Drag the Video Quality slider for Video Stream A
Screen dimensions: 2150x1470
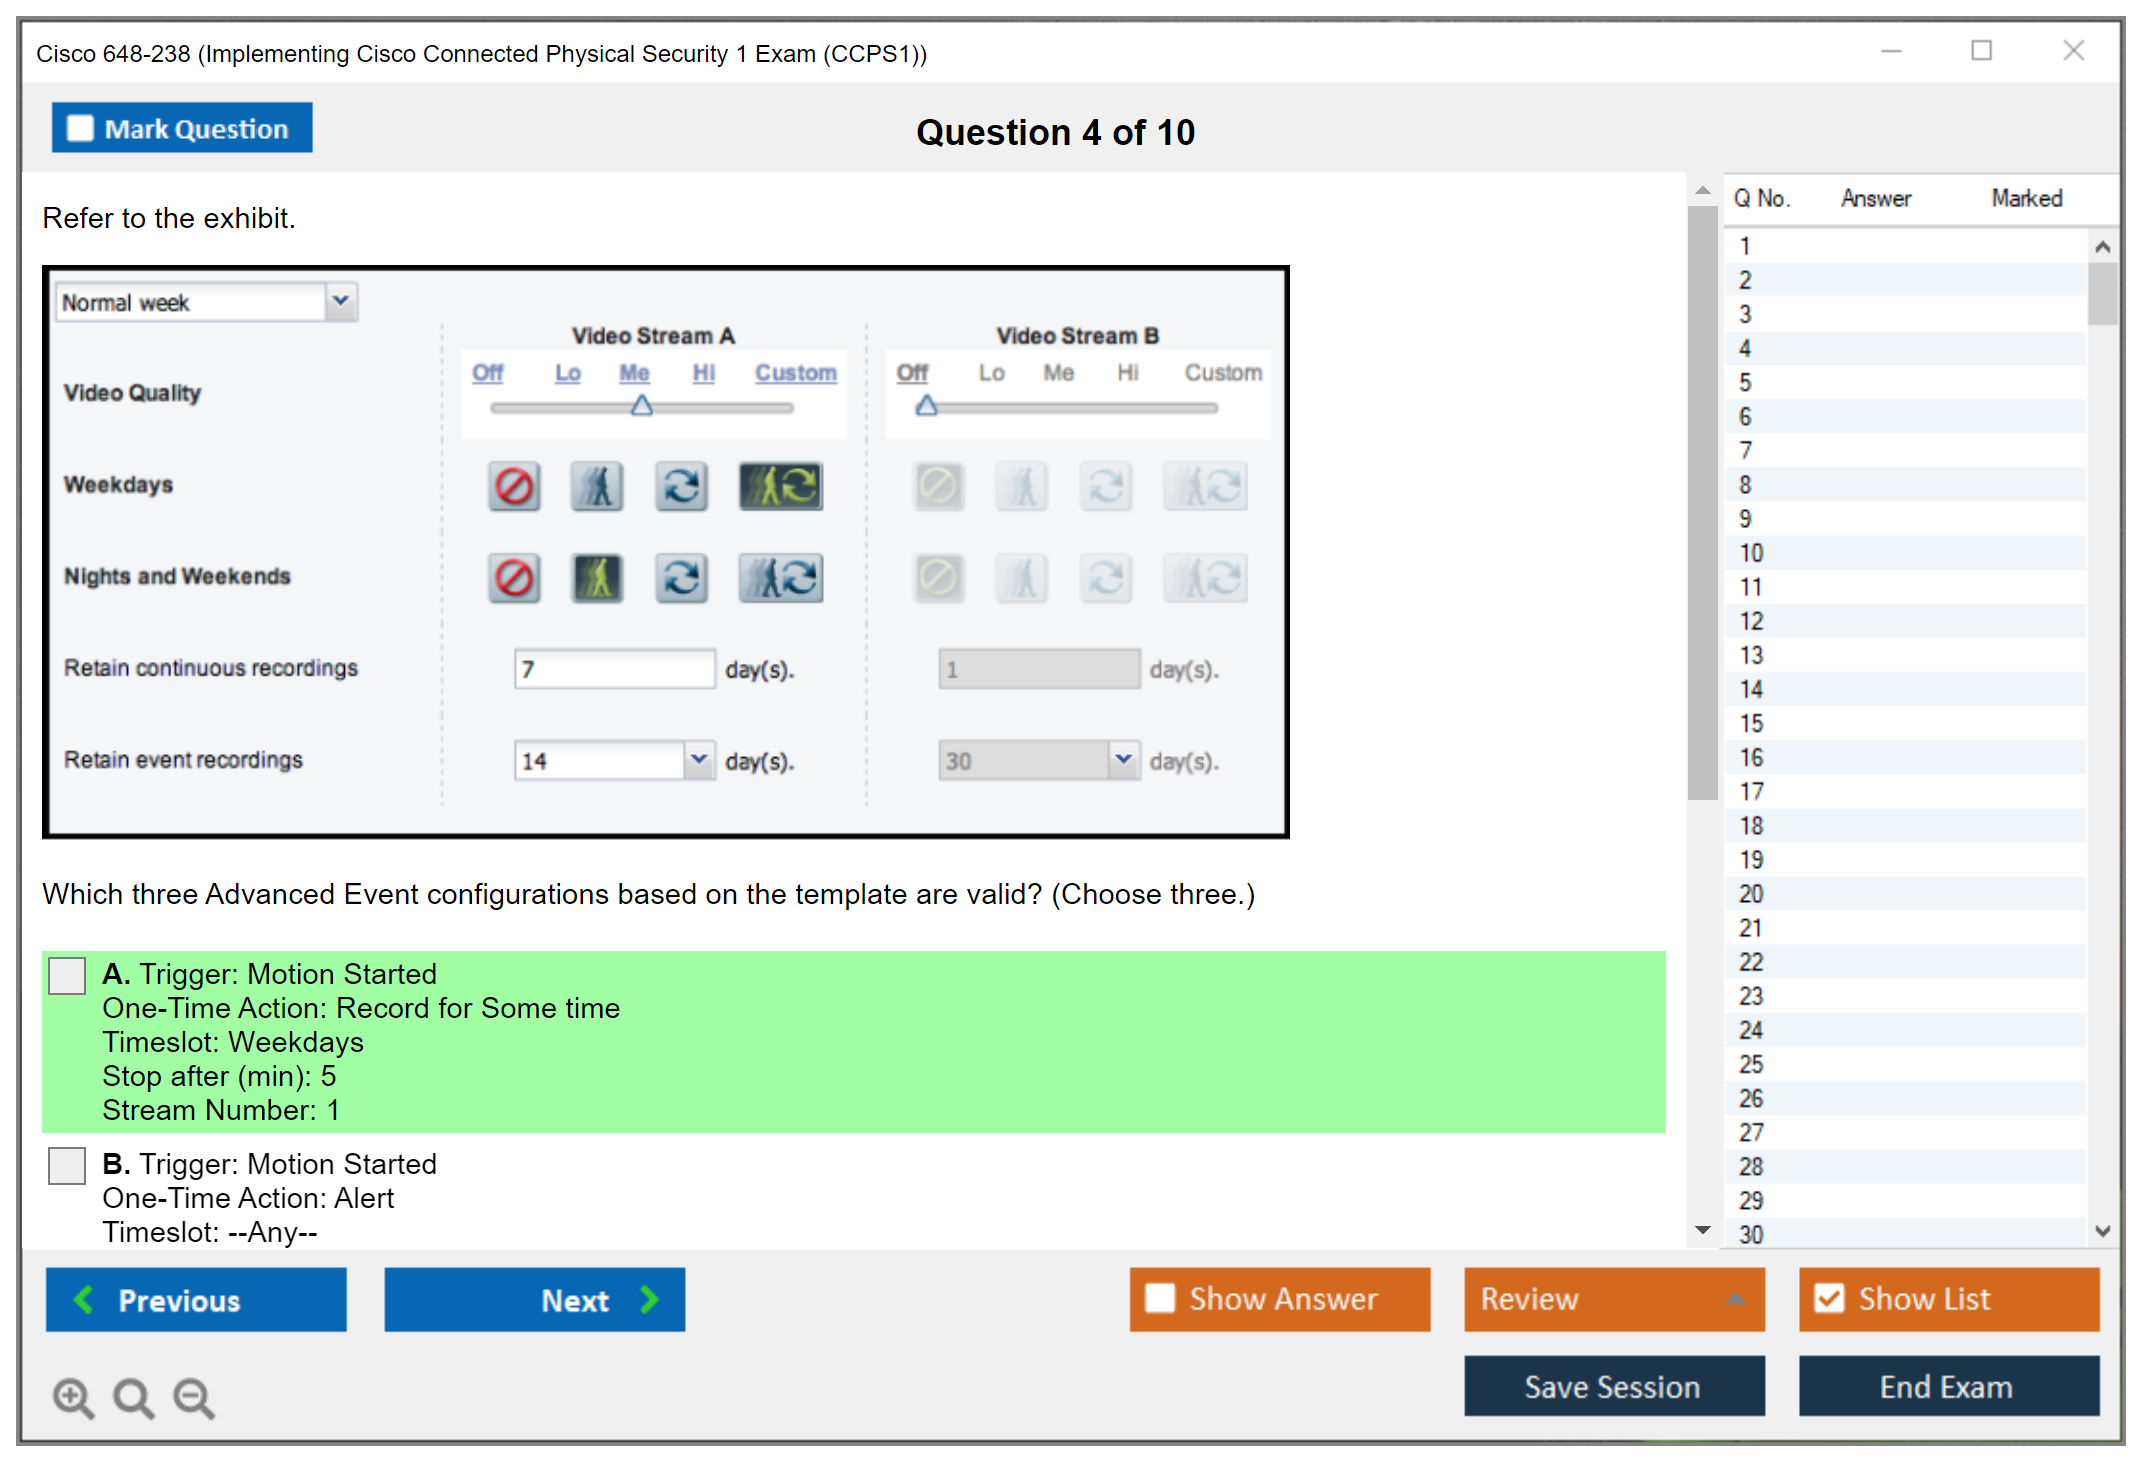pos(642,407)
